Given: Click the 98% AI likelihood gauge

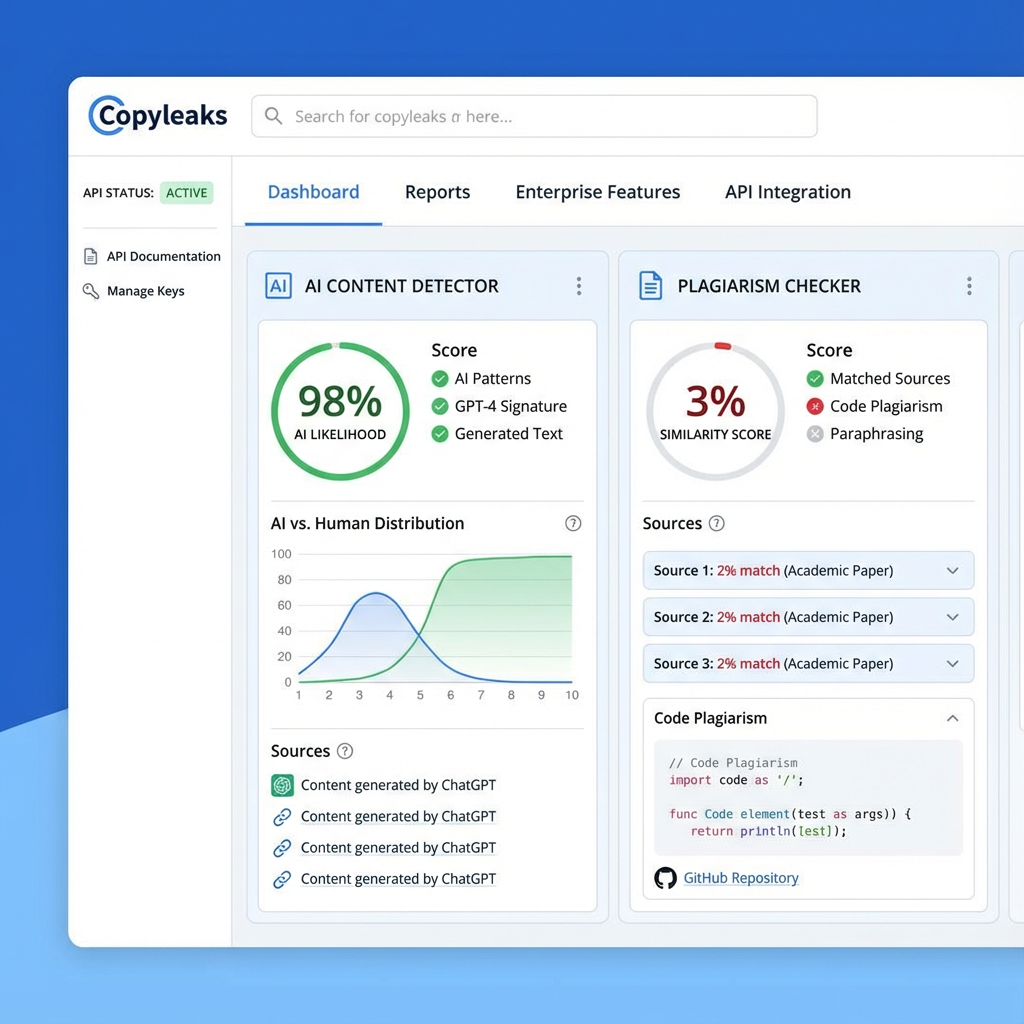Looking at the screenshot, I should [x=340, y=411].
